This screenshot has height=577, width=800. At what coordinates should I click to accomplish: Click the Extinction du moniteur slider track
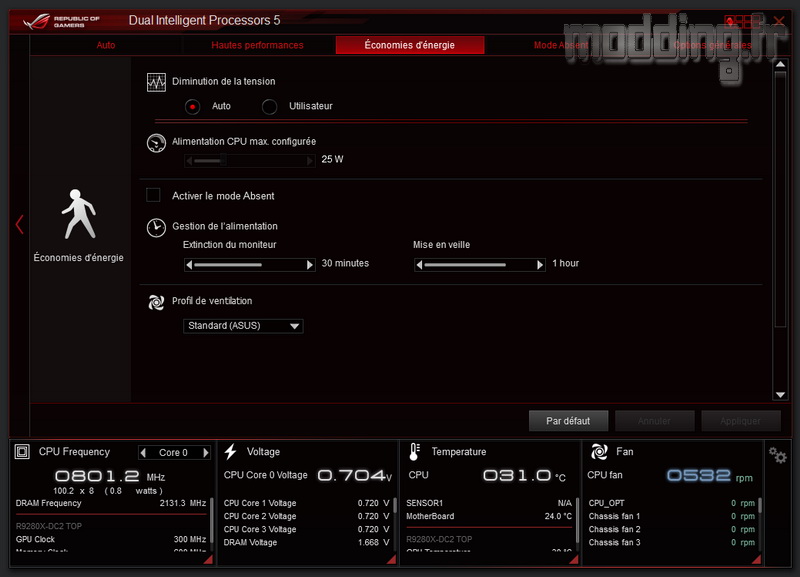[249, 265]
